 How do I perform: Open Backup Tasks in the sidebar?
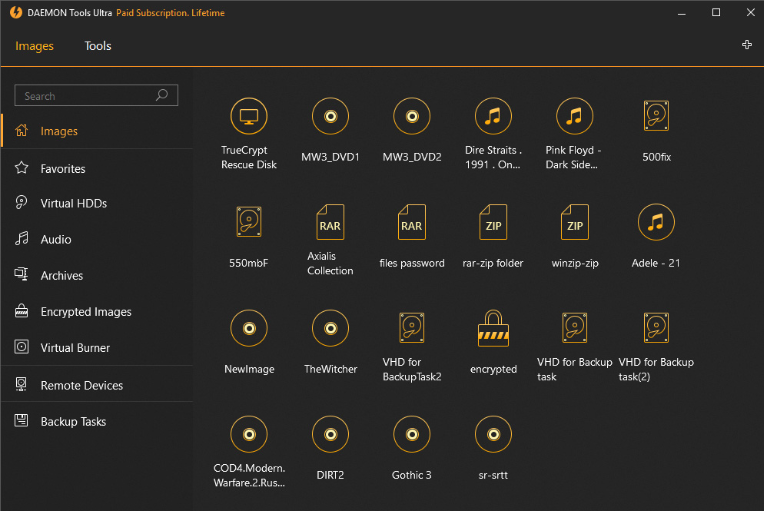(x=97, y=421)
